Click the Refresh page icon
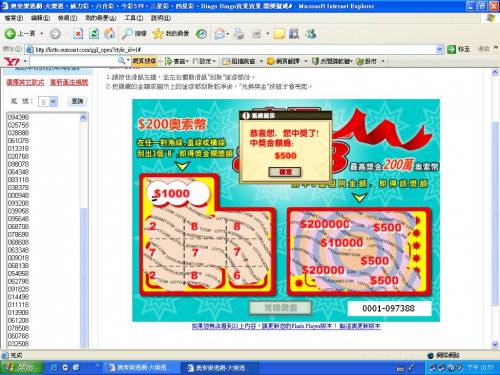Image resolution: width=500 pixels, height=375 pixels. tap(94, 33)
